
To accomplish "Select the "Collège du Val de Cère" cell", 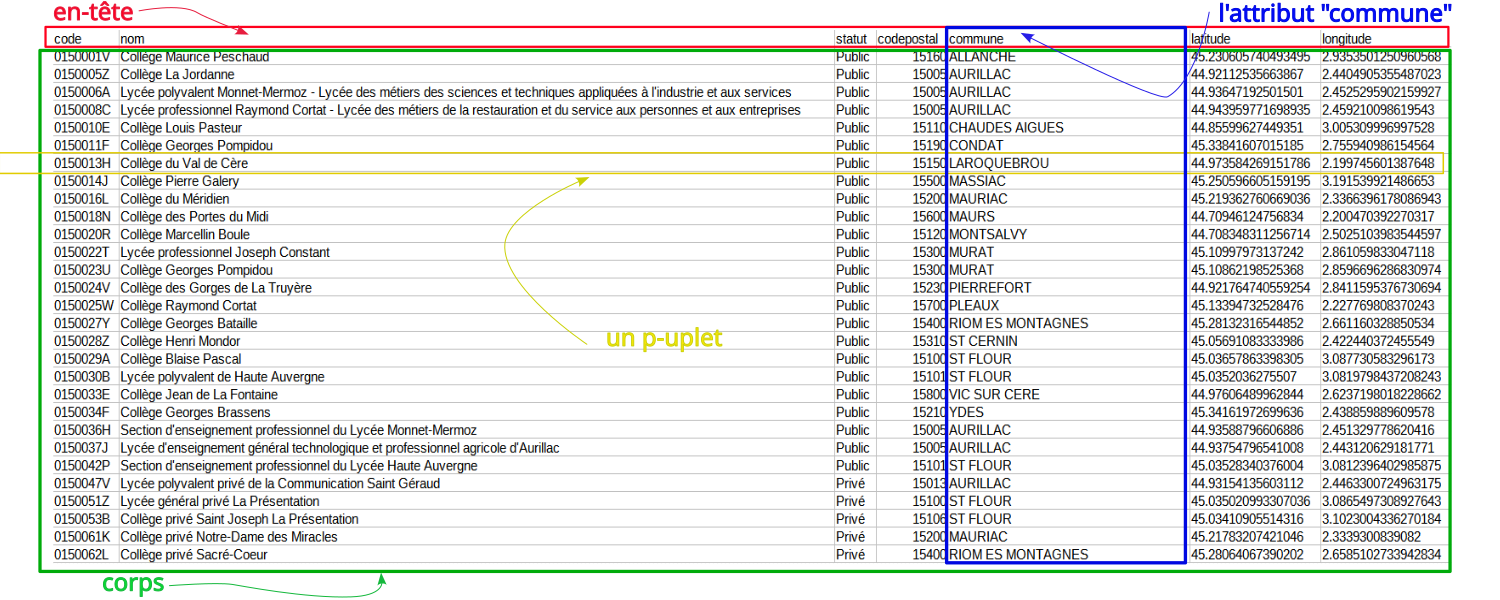I will [184, 163].
